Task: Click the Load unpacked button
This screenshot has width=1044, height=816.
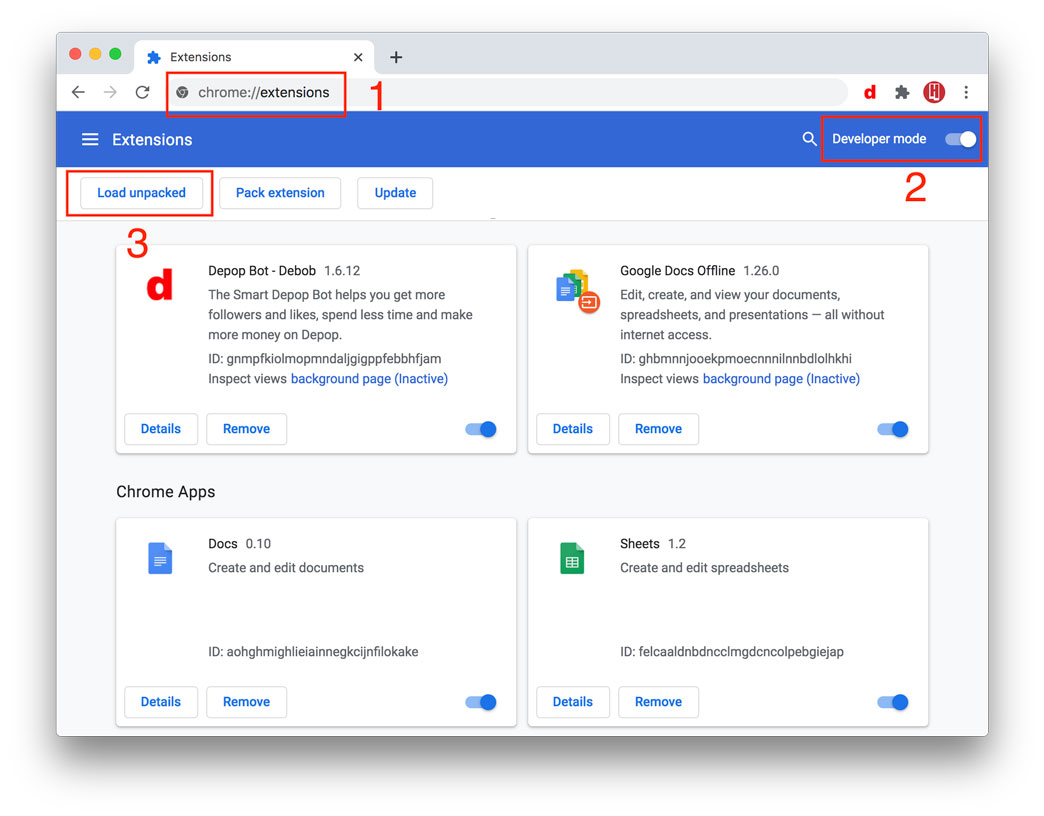Action: pyautogui.click(x=140, y=192)
